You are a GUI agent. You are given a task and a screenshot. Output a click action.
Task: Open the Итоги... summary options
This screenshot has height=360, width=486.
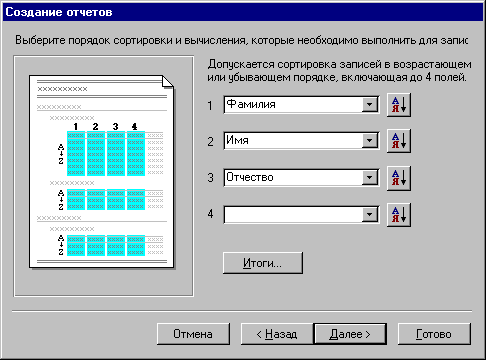[263, 263]
